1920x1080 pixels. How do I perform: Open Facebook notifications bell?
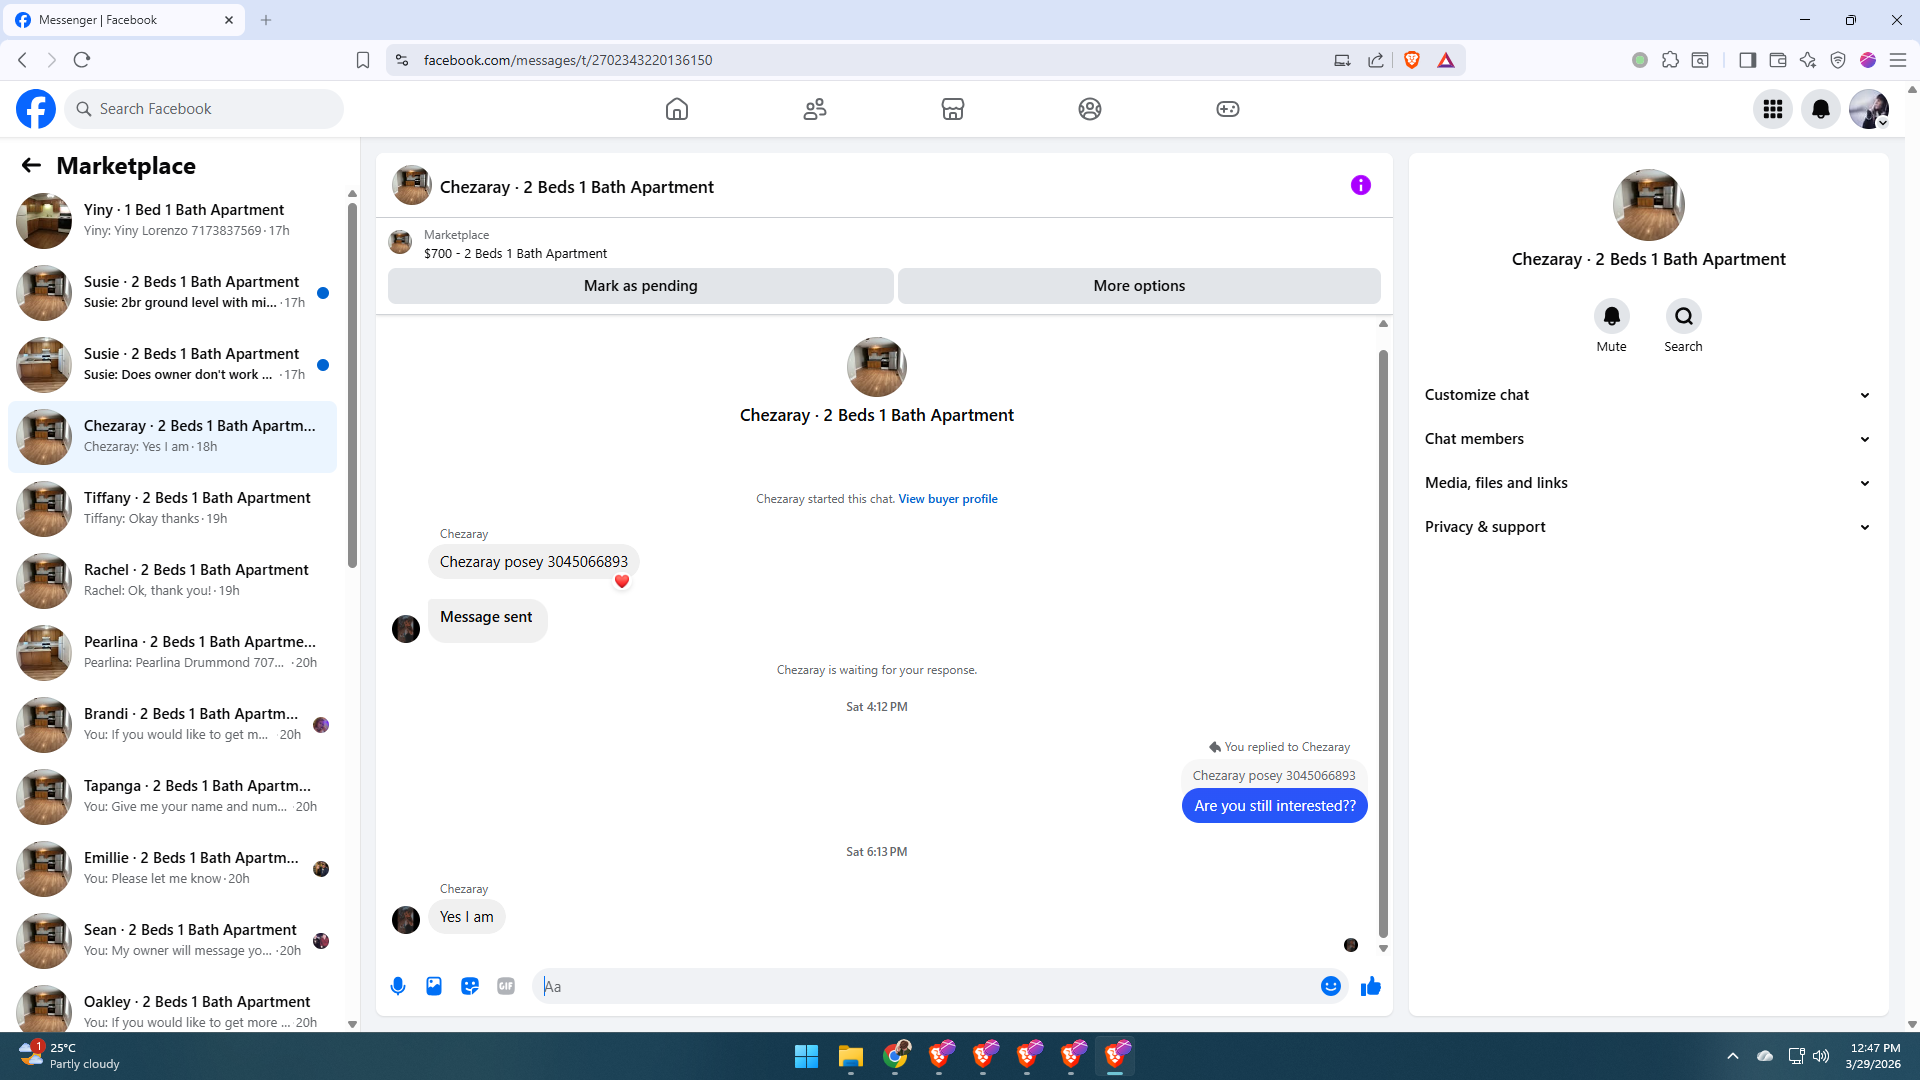coord(1821,109)
